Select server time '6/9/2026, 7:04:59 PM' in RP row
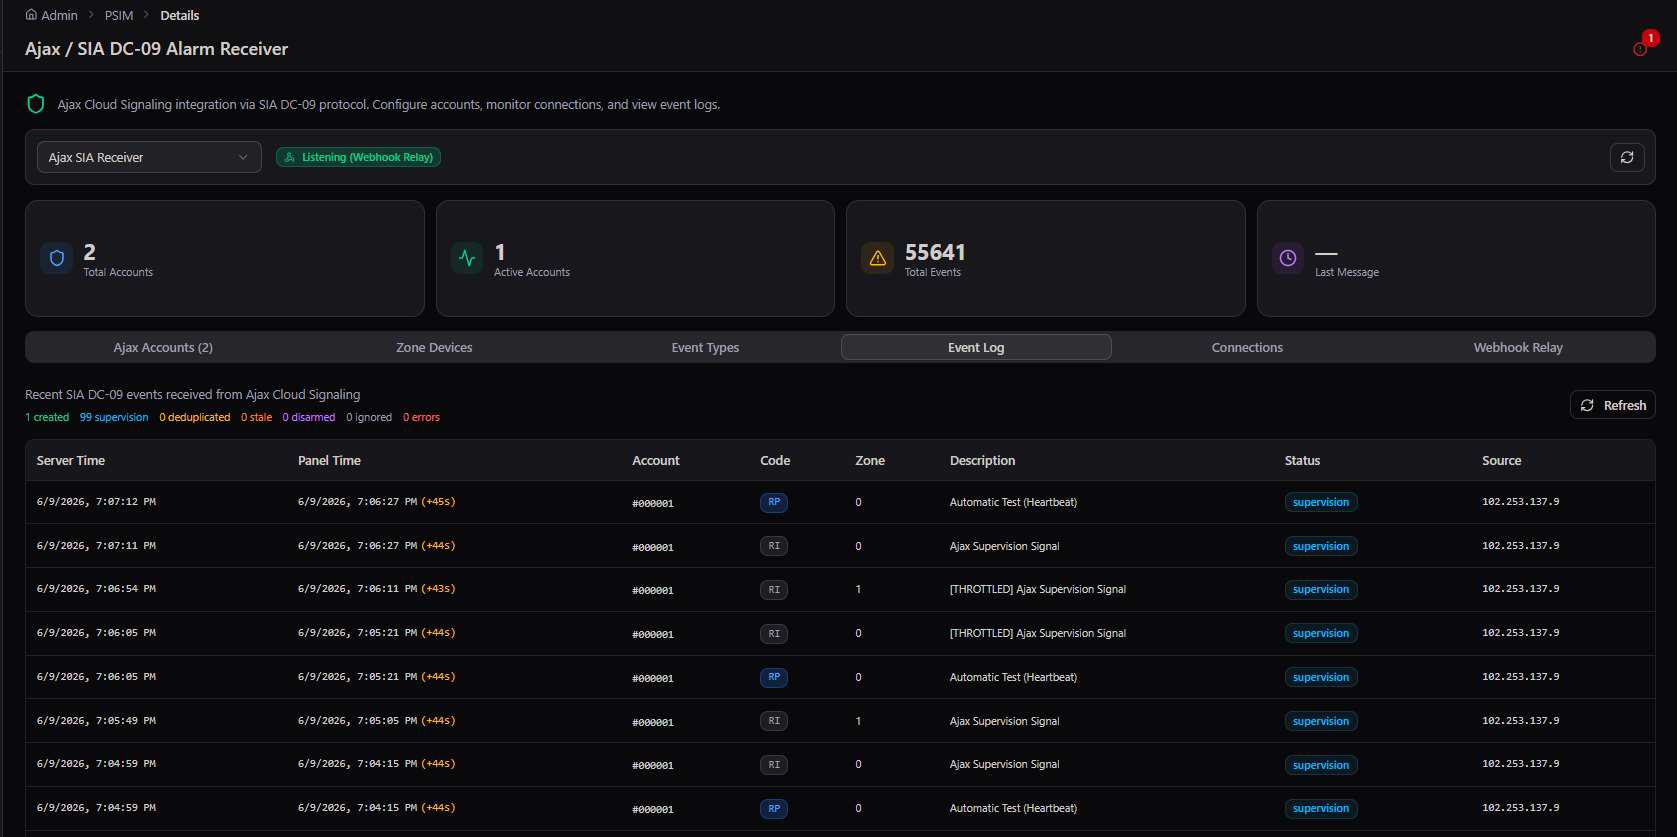 coord(96,808)
